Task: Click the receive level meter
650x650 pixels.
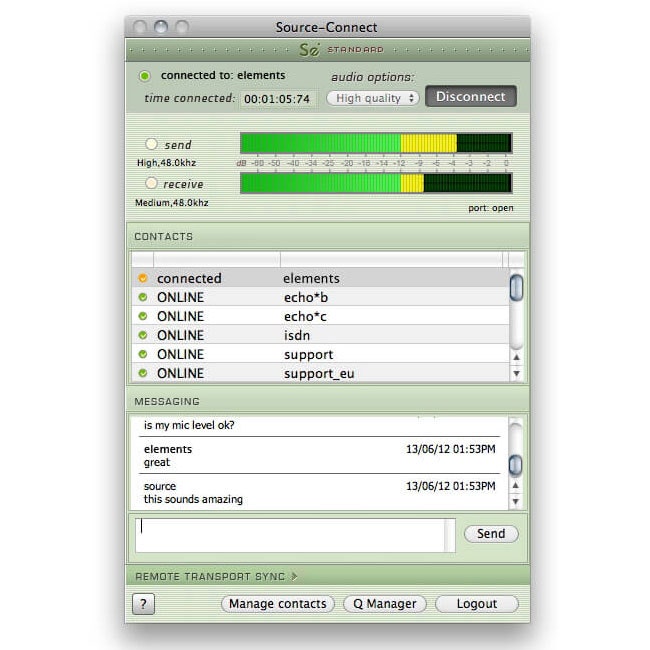Action: pyautogui.click(x=376, y=183)
